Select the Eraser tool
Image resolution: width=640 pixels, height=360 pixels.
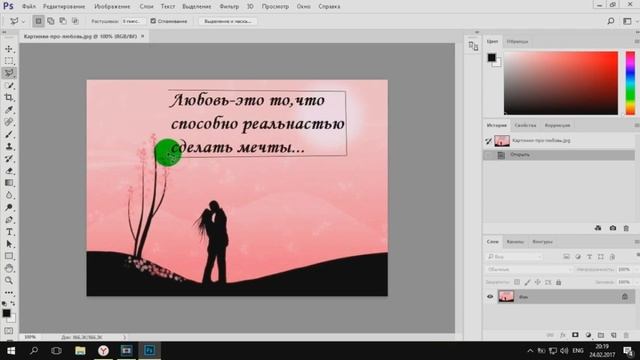(9, 171)
